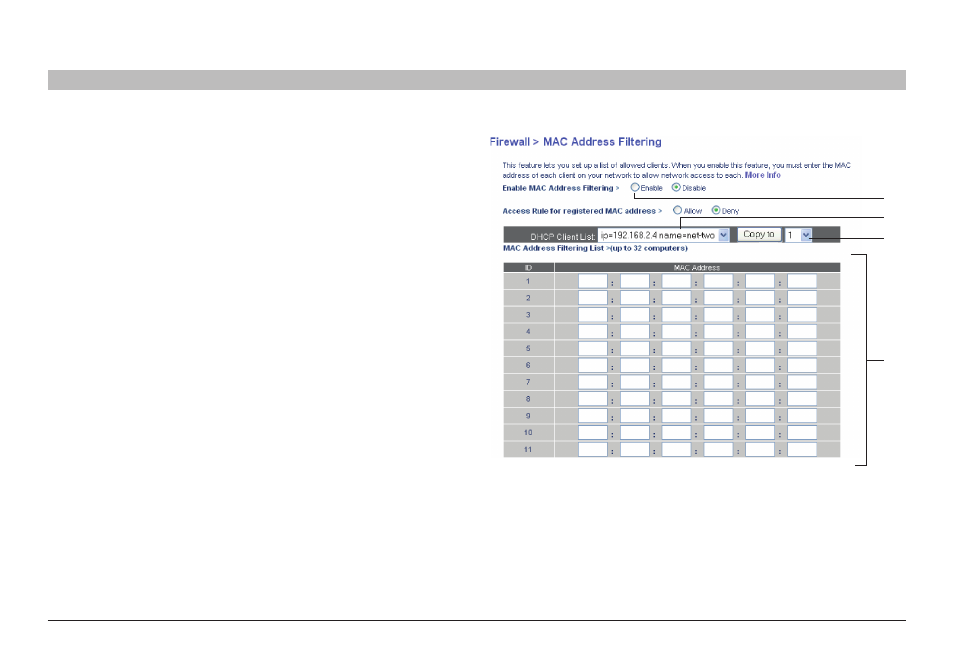Click third MAC address field in row 3

[x=677, y=315]
